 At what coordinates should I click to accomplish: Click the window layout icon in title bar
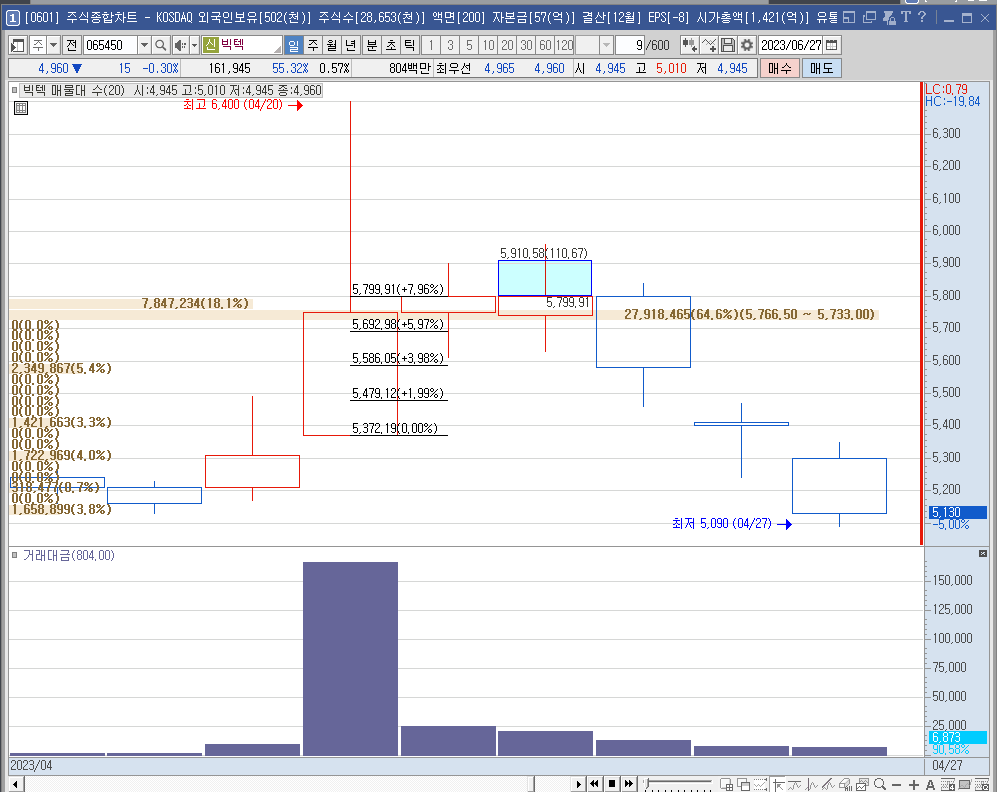click(849, 18)
